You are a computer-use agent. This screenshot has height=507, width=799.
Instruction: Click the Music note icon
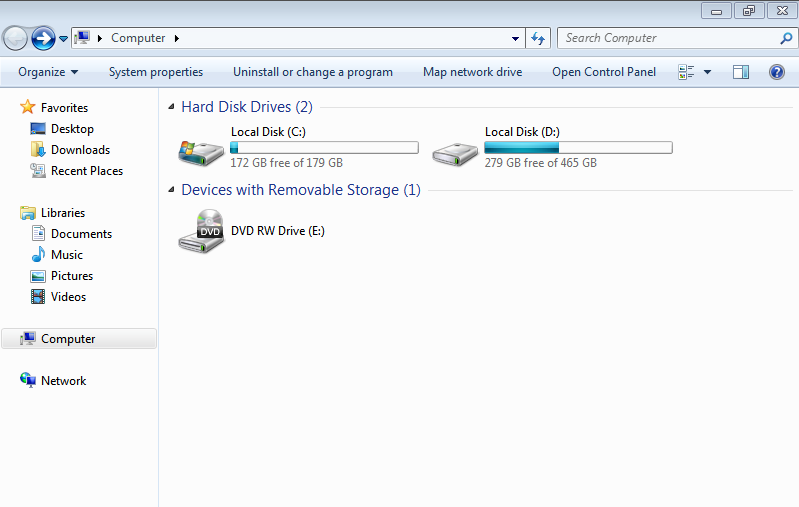click(38, 254)
